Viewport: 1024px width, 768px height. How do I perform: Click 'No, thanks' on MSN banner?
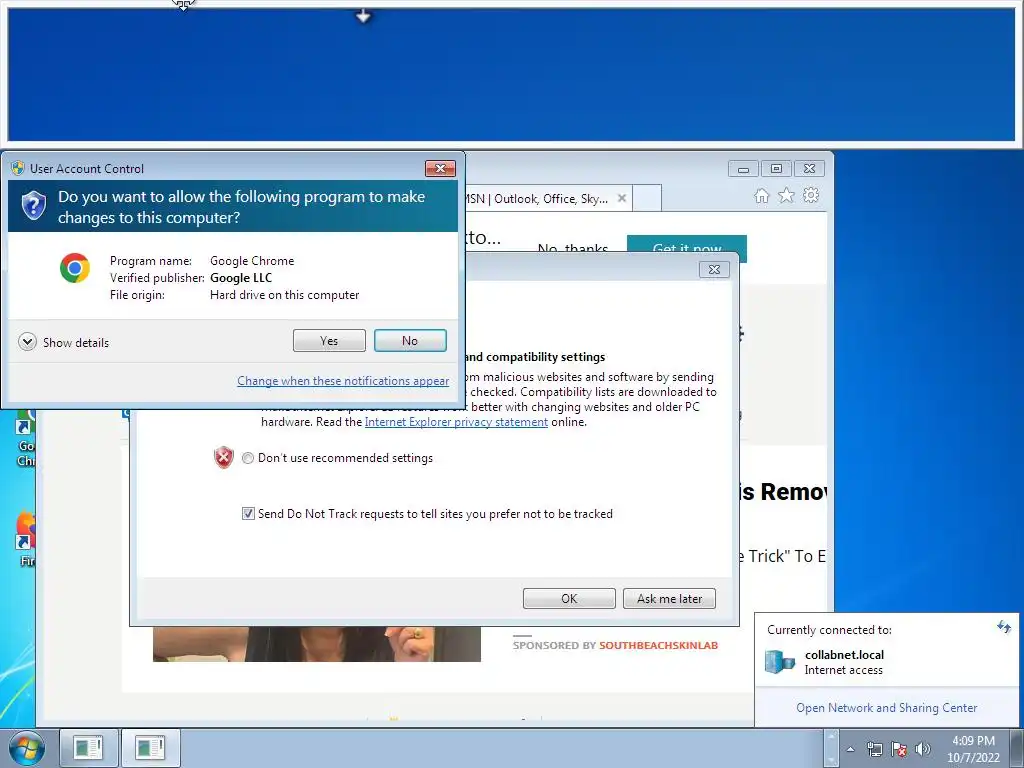tap(573, 248)
